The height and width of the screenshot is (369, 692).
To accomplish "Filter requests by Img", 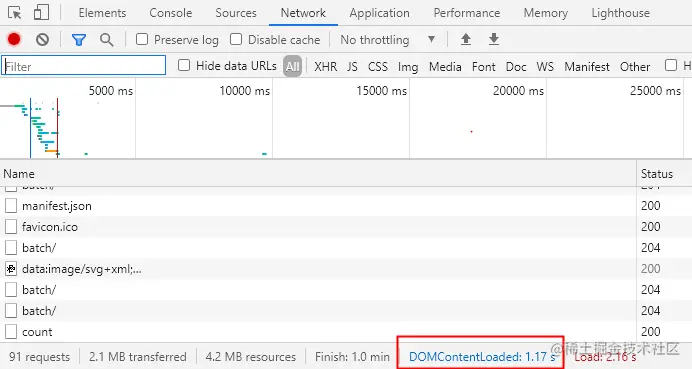I will (408, 67).
